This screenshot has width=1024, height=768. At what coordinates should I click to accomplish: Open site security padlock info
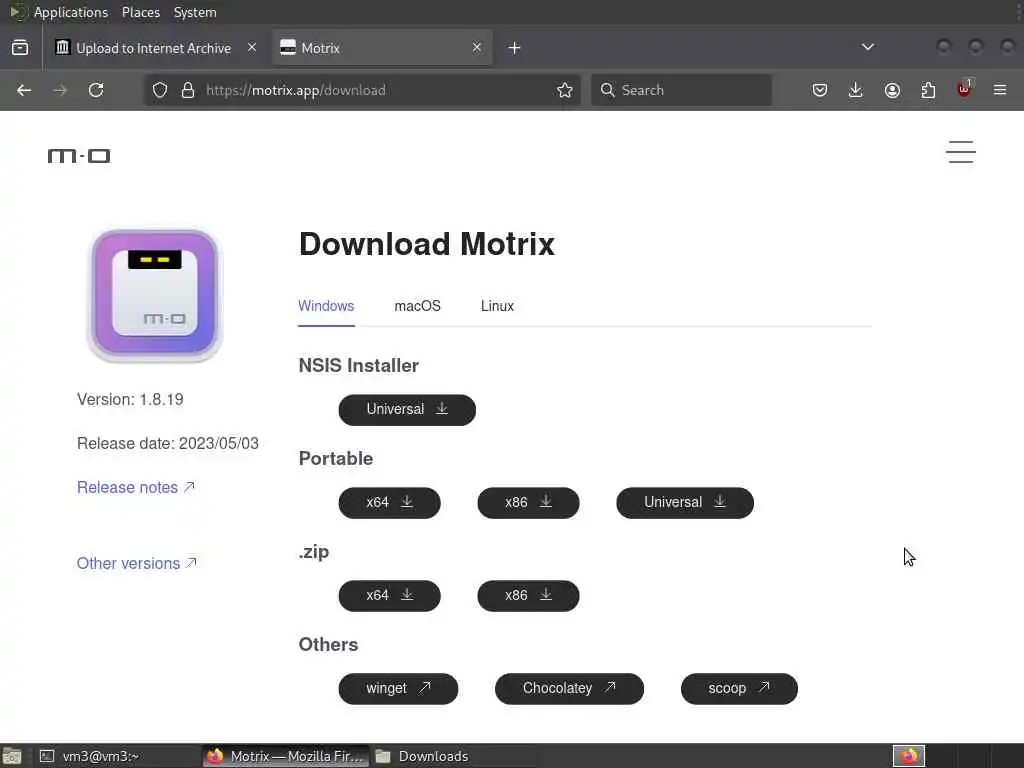(188, 90)
